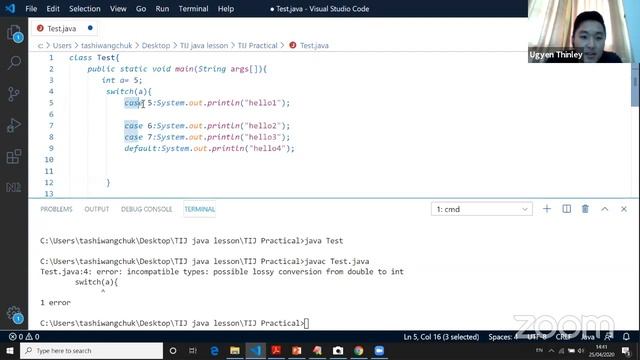Click the errors and warnings status indicator
The width and height of the screenshot is (640, 360).
[x=24, y=337]
